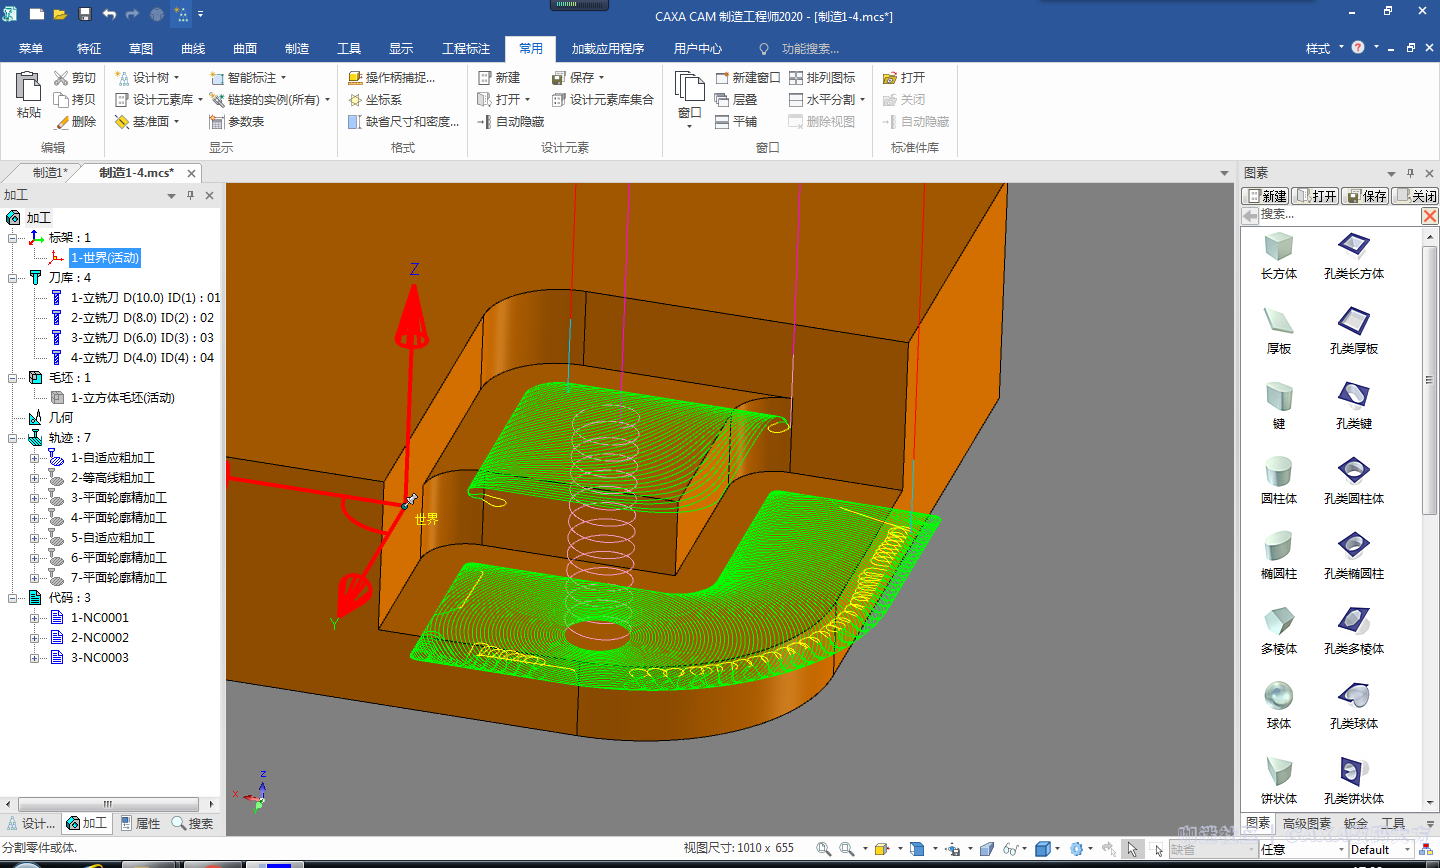Open the Default dropdown in status bar
The width and height of the screenshot is (1440, 868).
click(x=1406, y=850)
